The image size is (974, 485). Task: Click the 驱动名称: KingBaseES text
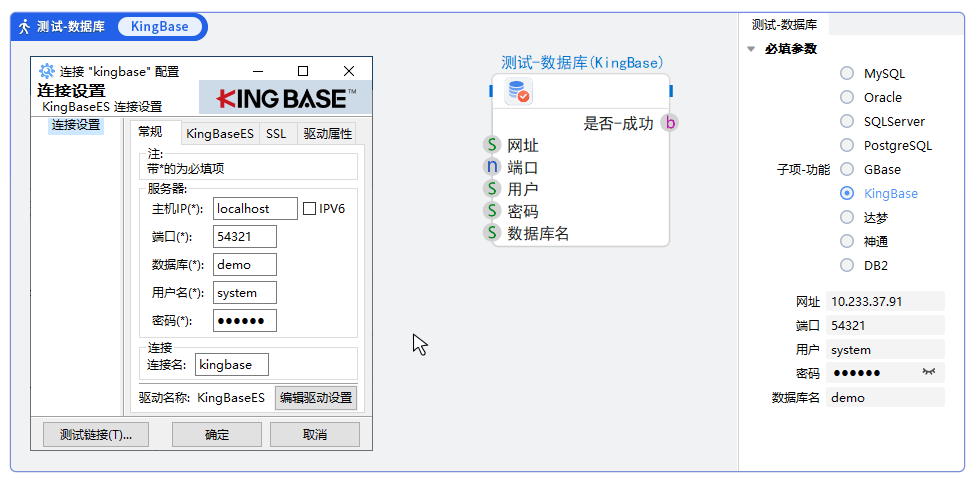pos(202,397)
